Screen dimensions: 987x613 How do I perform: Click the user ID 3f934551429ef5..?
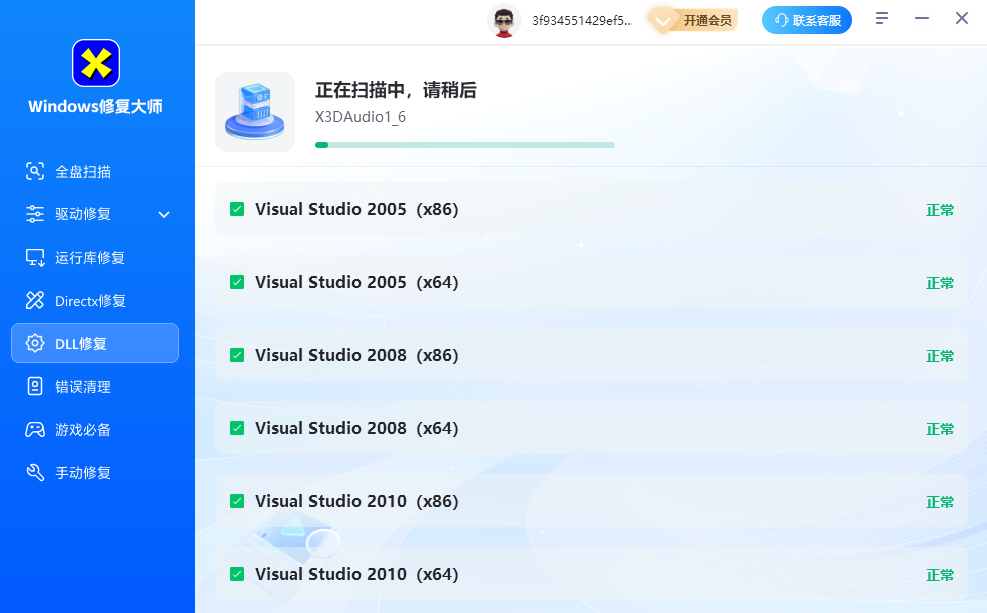582,21
